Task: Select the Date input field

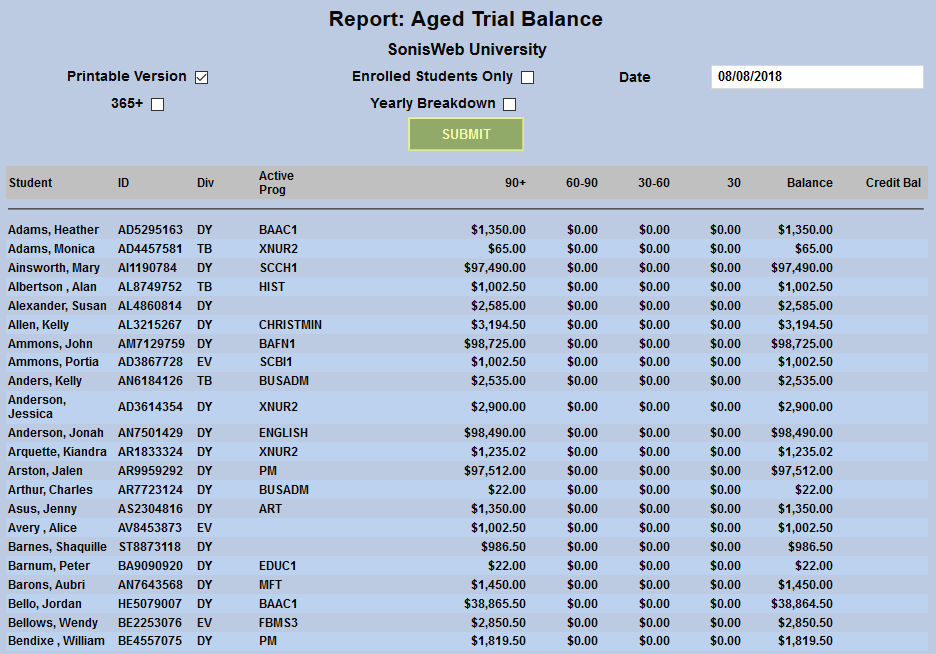Action: [817, 76]
